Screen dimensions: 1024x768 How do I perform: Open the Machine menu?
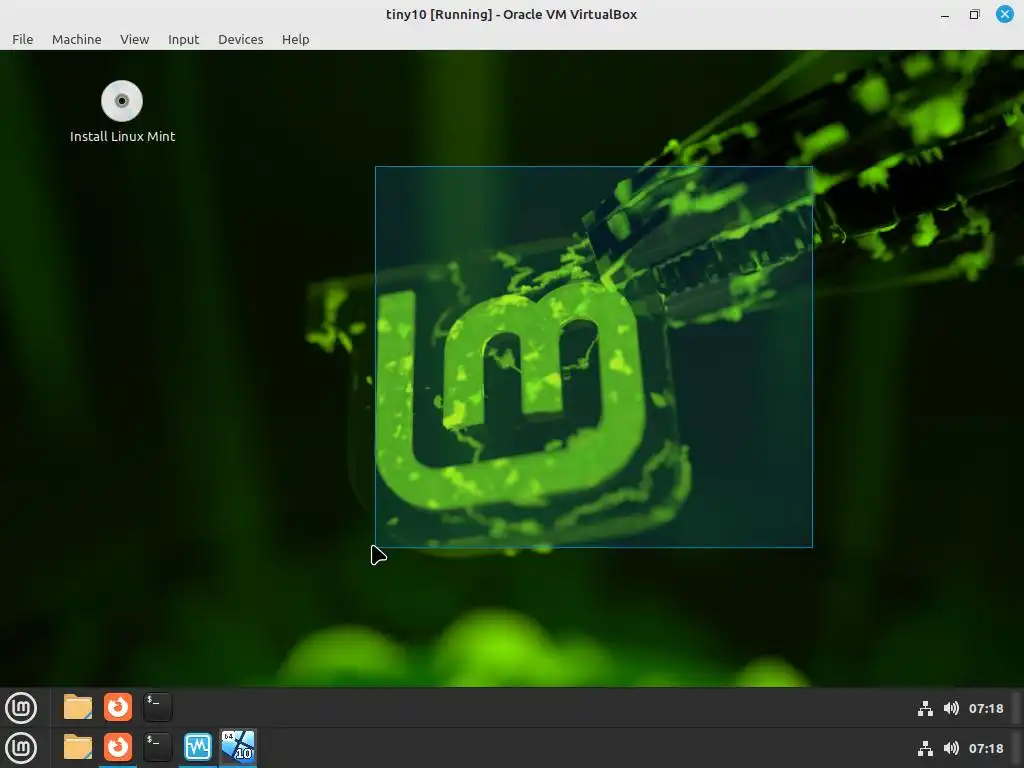tap(76, 39)
